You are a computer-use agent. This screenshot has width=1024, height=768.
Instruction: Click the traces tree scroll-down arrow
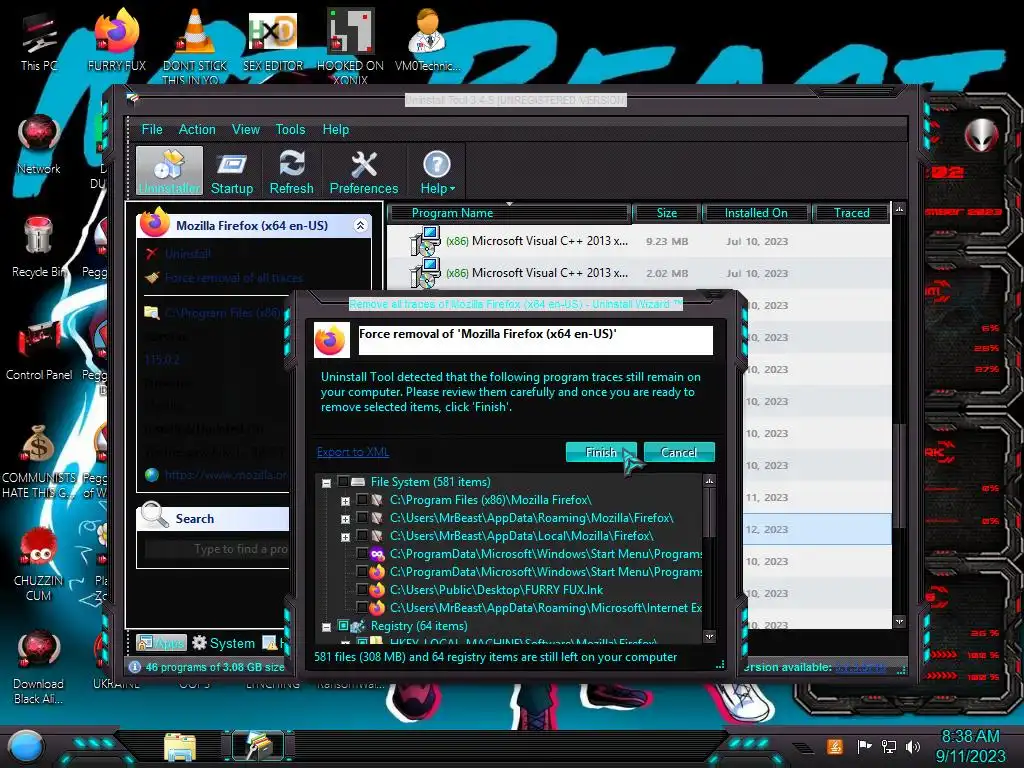pos(709,635)
